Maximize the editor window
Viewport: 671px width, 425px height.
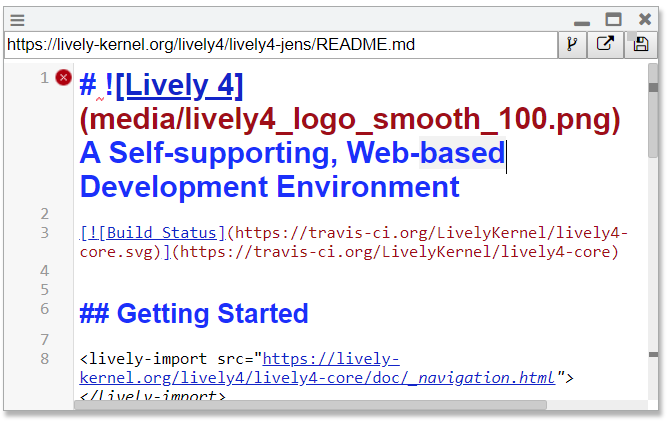point(613,19)
